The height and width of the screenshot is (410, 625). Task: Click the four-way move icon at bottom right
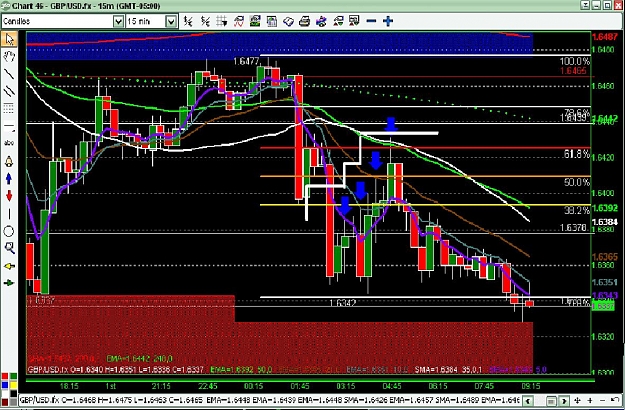pyautogui.click(x=578, y=400)
